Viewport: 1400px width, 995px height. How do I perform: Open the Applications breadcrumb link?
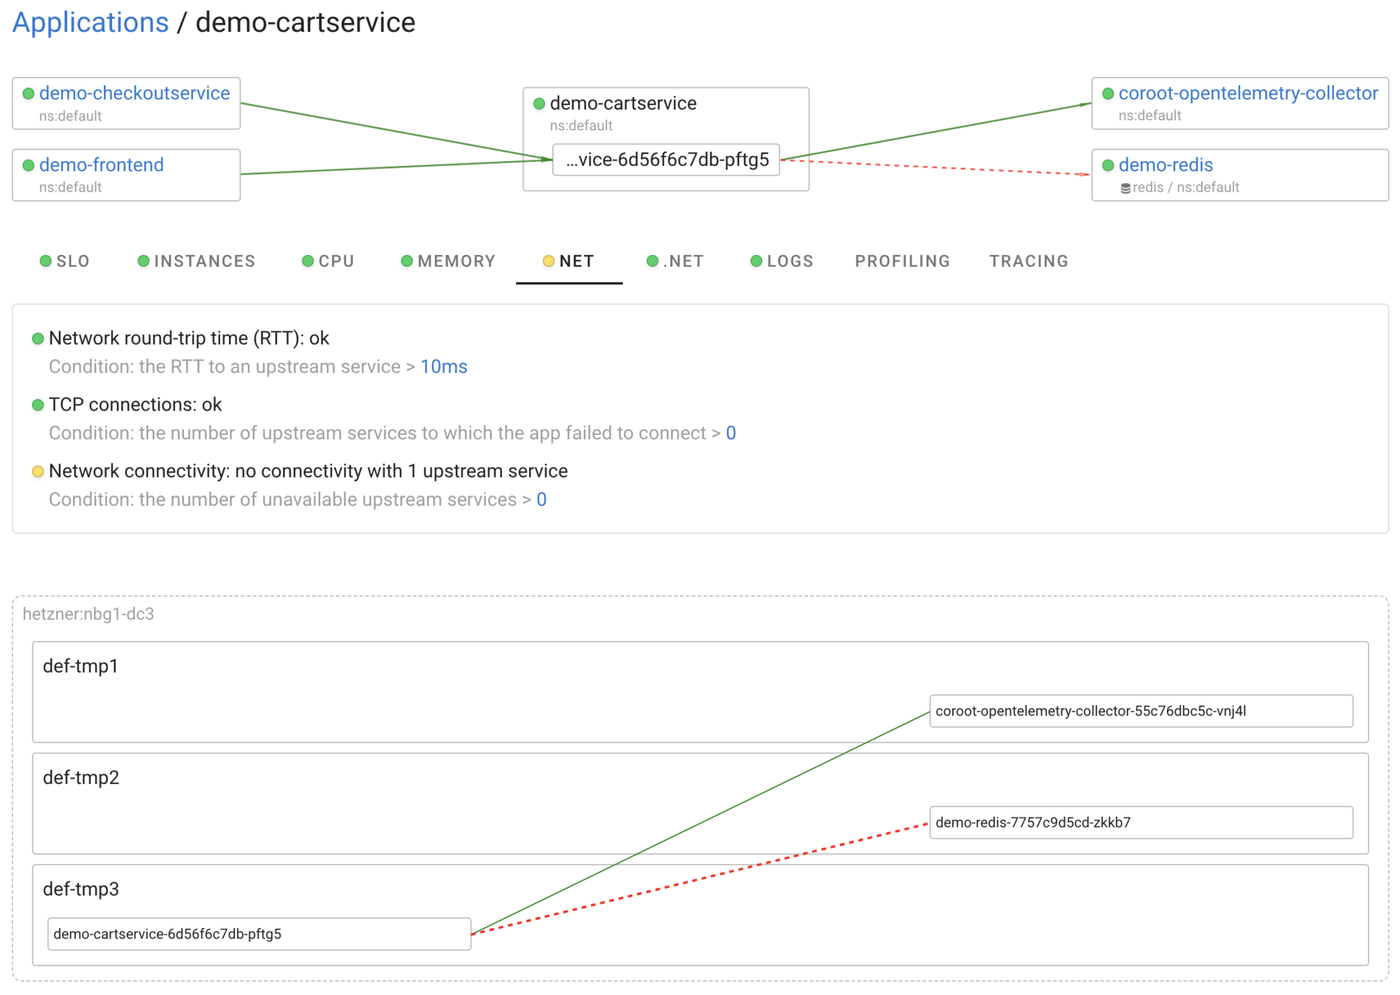pos(90,22)
